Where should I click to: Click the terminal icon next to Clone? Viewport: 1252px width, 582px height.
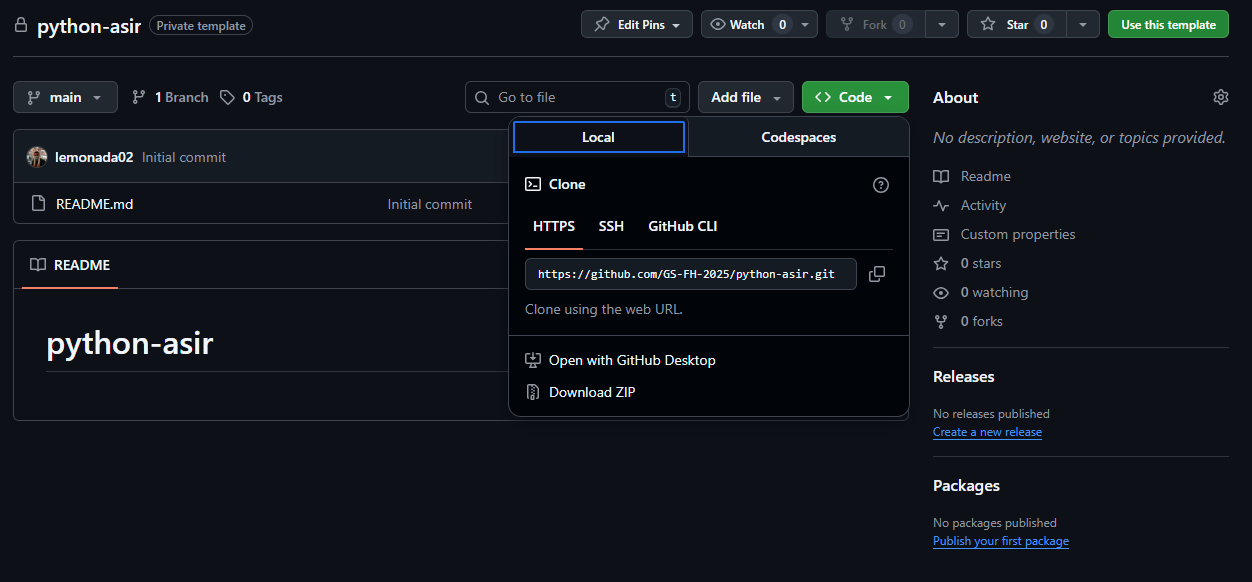533,184
